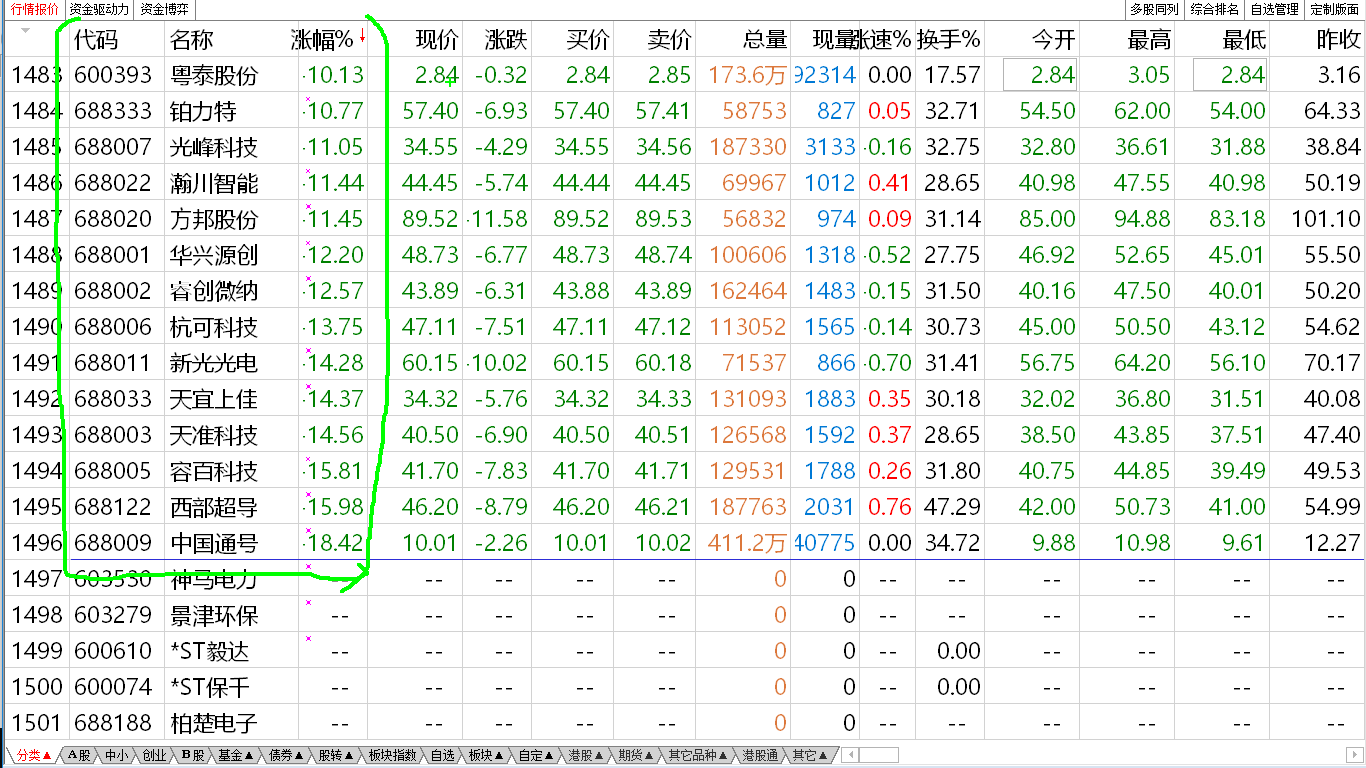This screenshot has width=1366, height=768.
Task: Select stock row 天准科技
Action: tap(683, 435)
